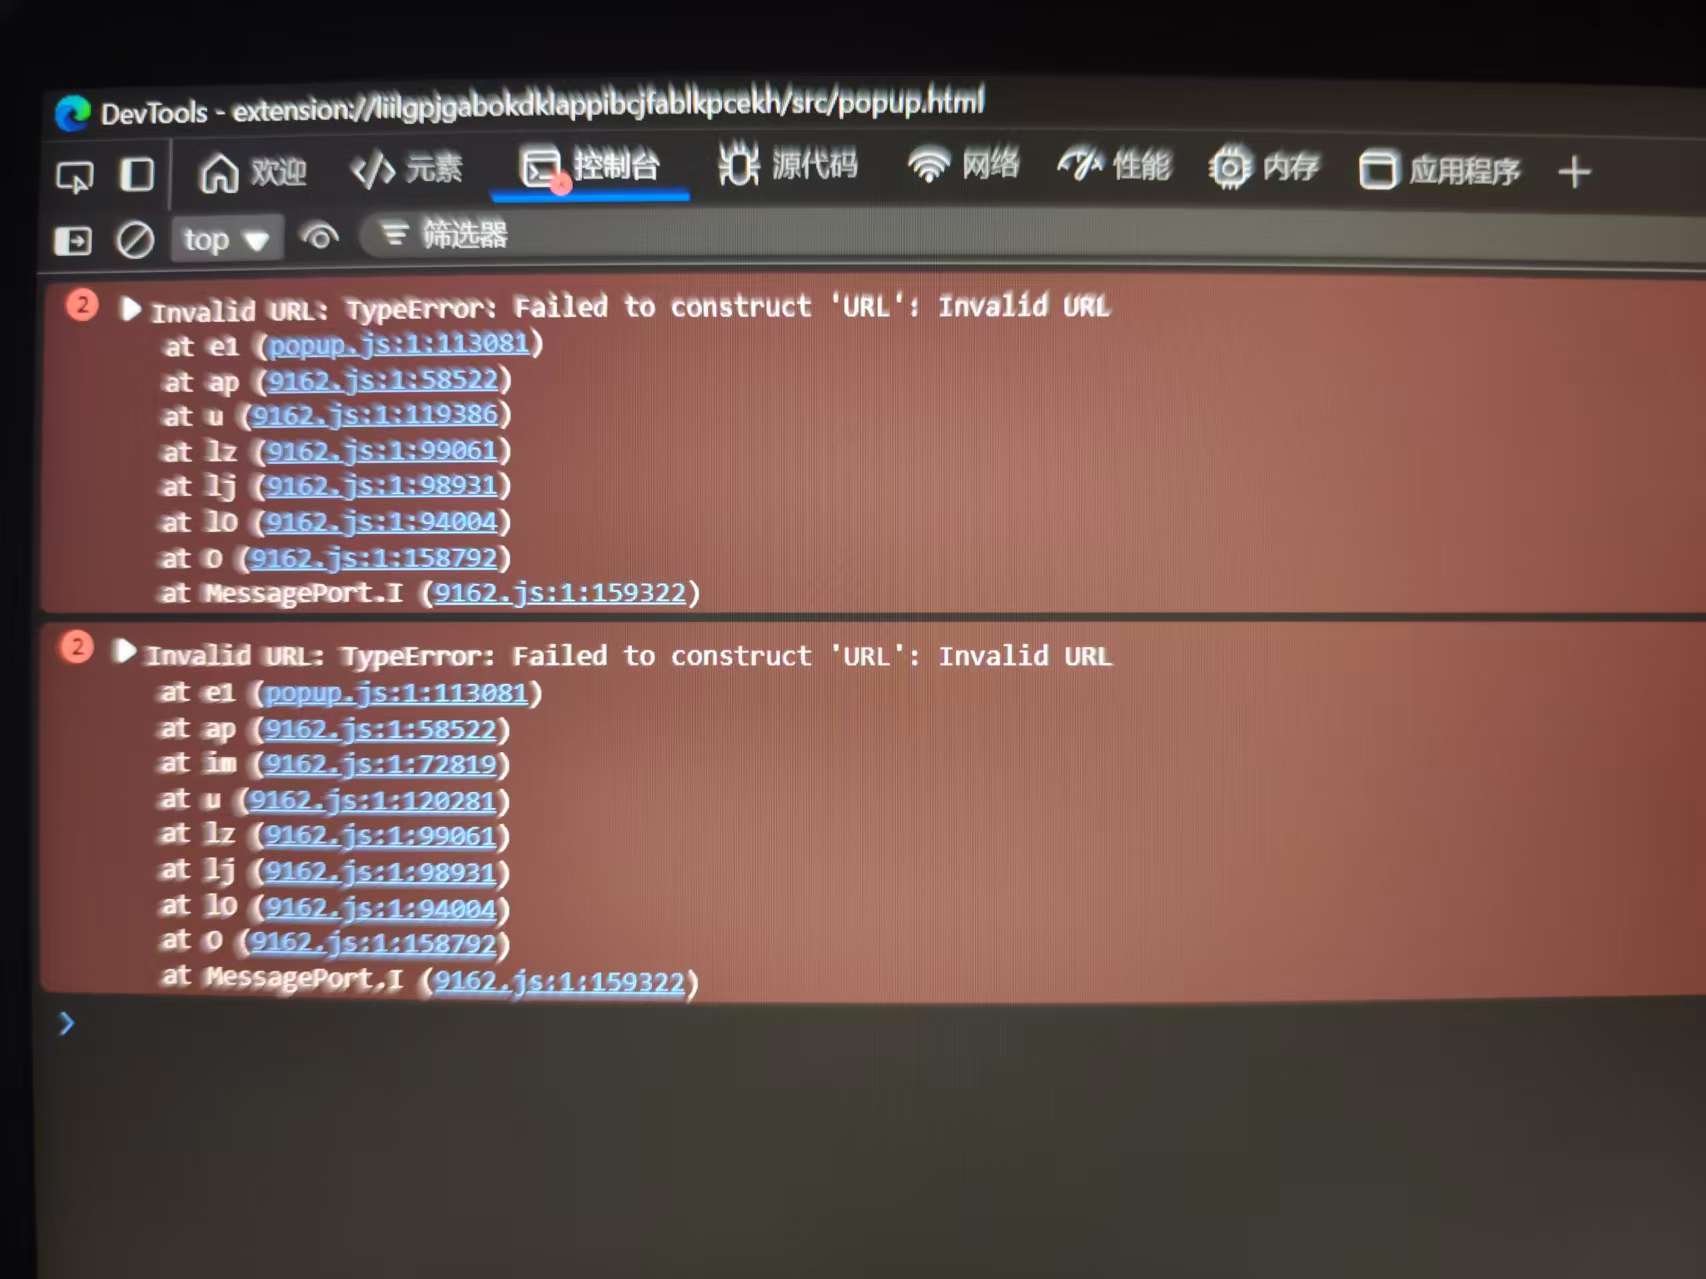
Task: Collapse the first Invalid URL error
Action: pos(130,309)
